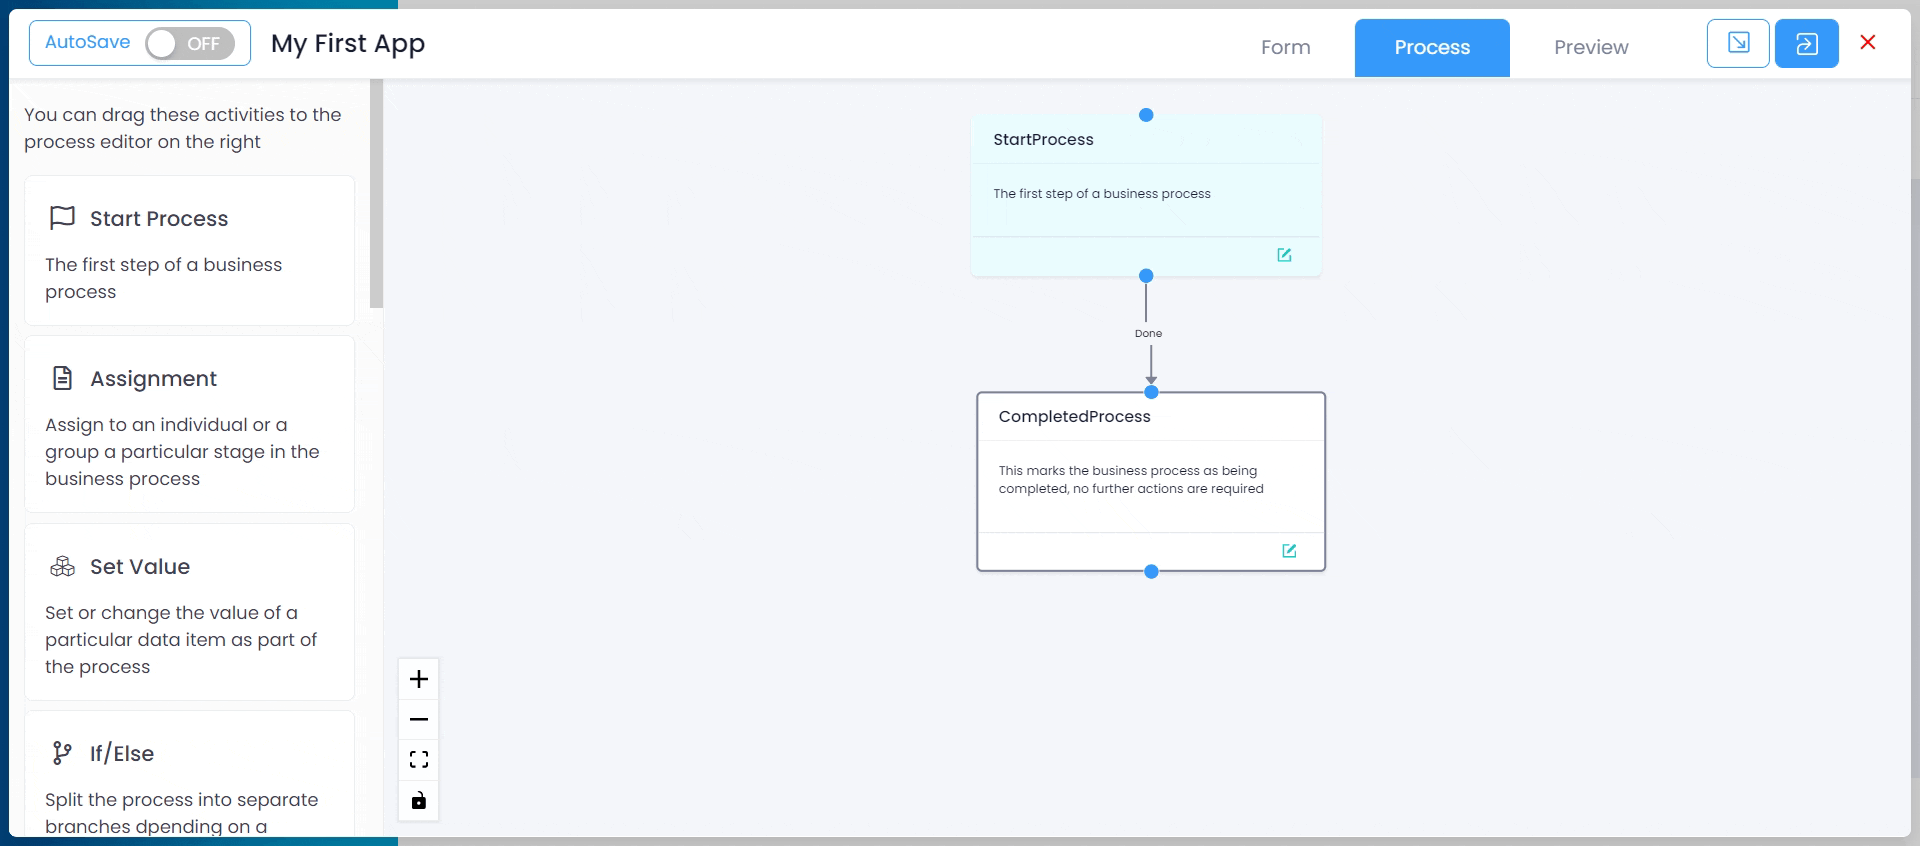Fit the process diagram to view
Image resolution: width=1920 pixels, height=846 pixels.
[419, 760]
